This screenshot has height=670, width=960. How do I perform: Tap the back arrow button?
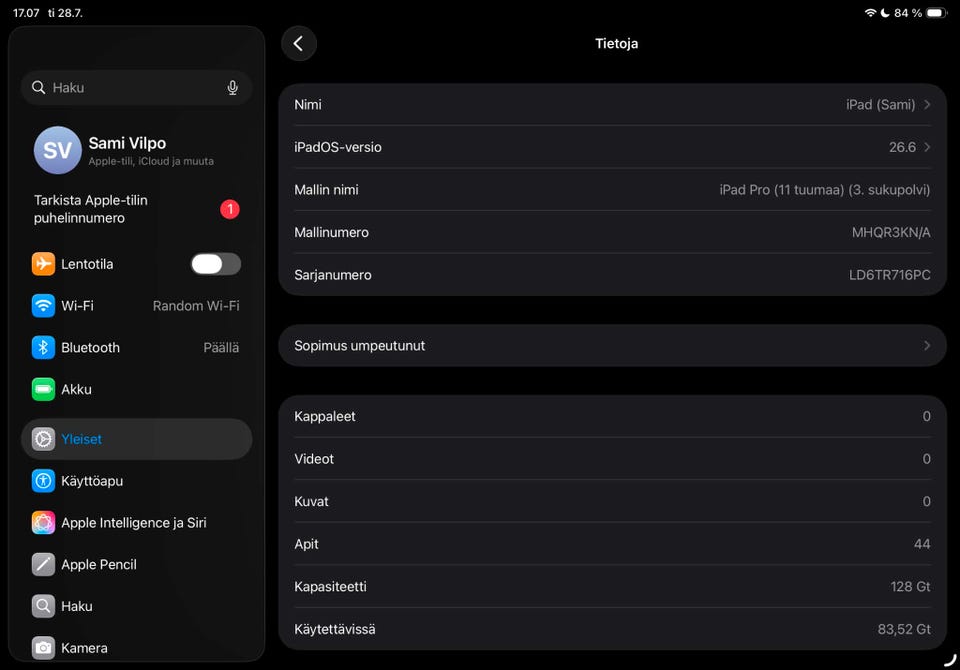pyautogui.click(x=299, y=43)
